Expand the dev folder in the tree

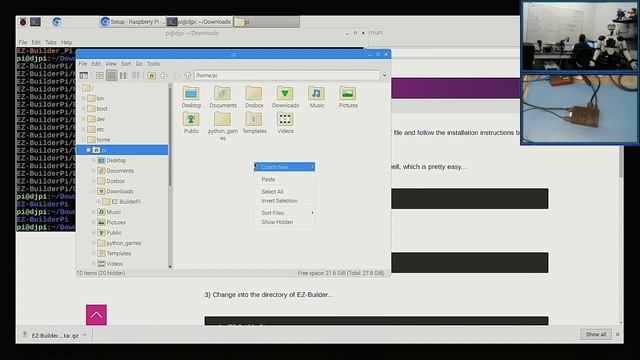[84, 119]
